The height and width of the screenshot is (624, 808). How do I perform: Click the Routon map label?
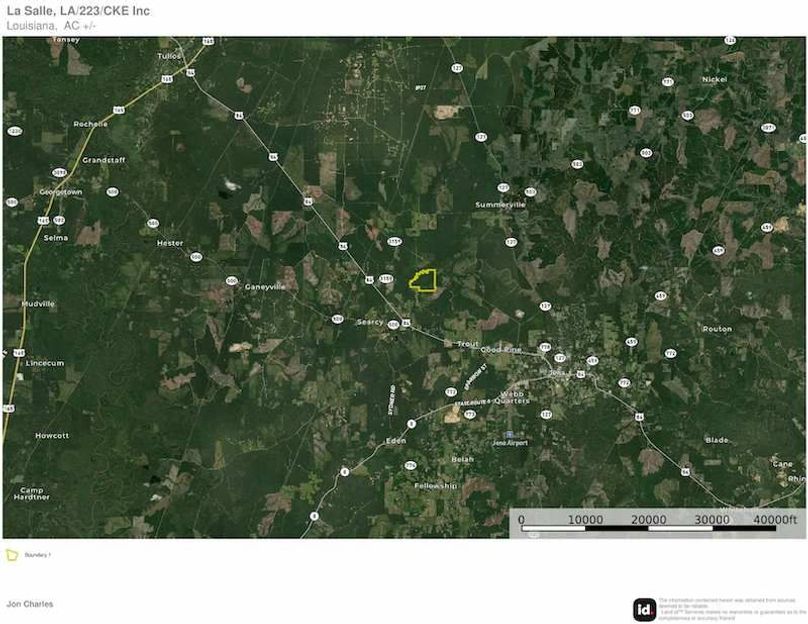click(717, 329)
